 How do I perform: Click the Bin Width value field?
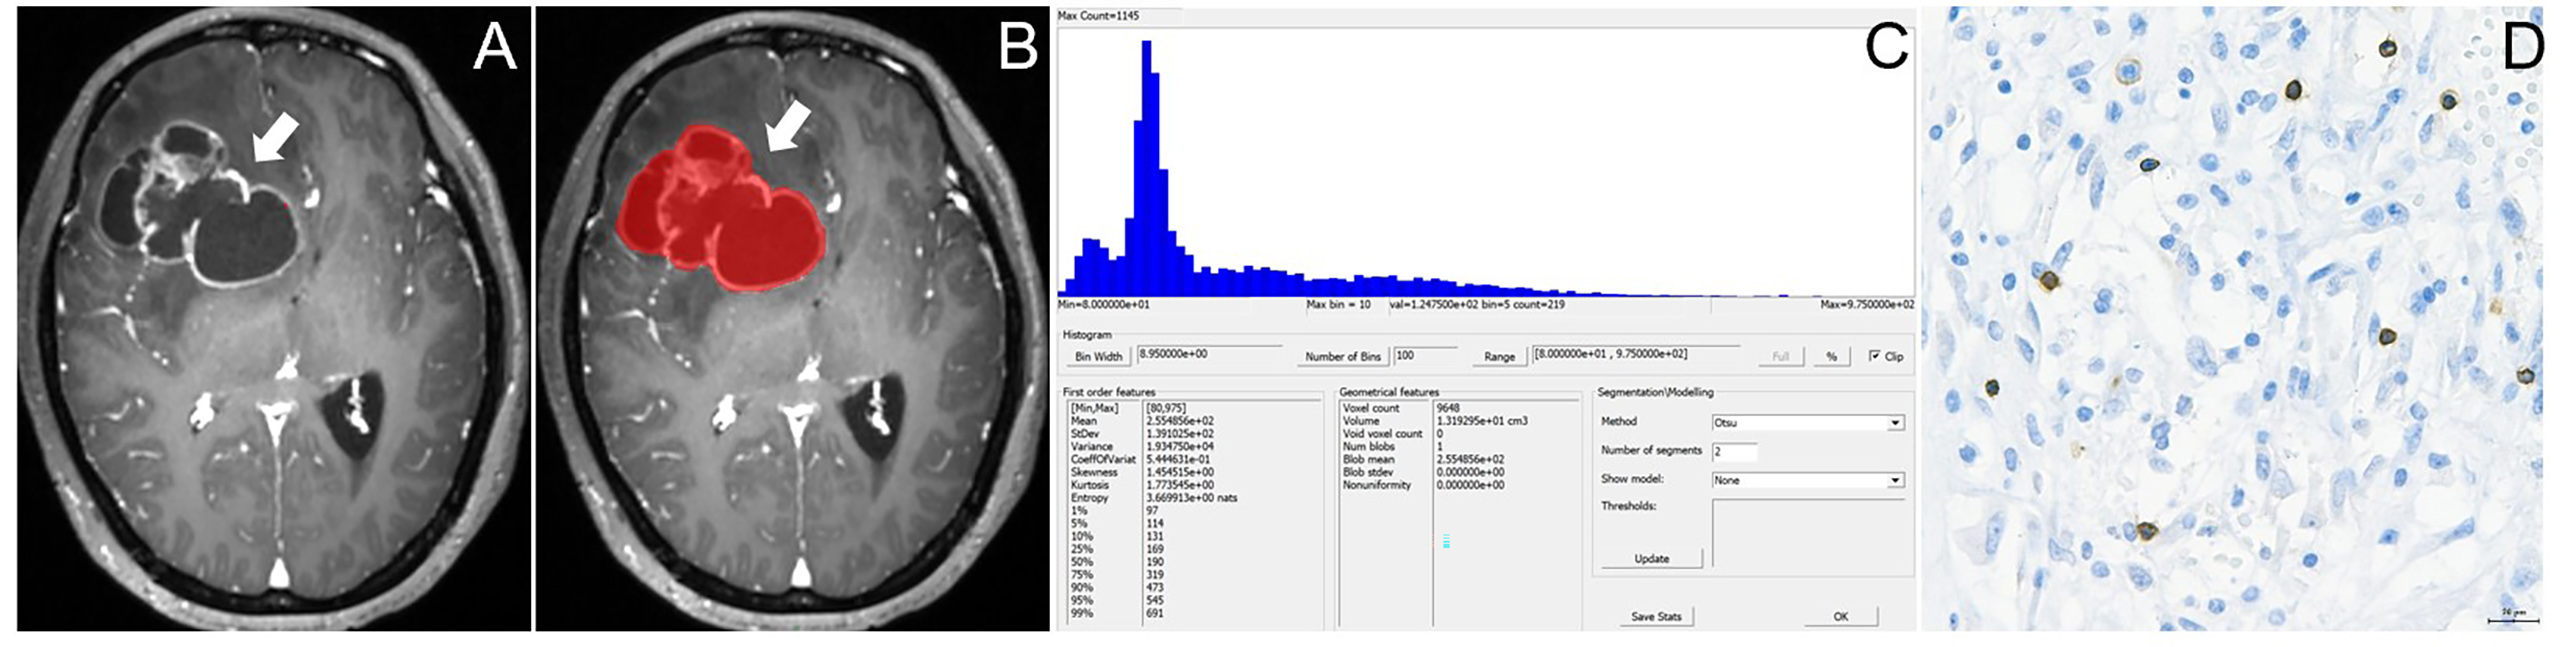(1208, 354)
